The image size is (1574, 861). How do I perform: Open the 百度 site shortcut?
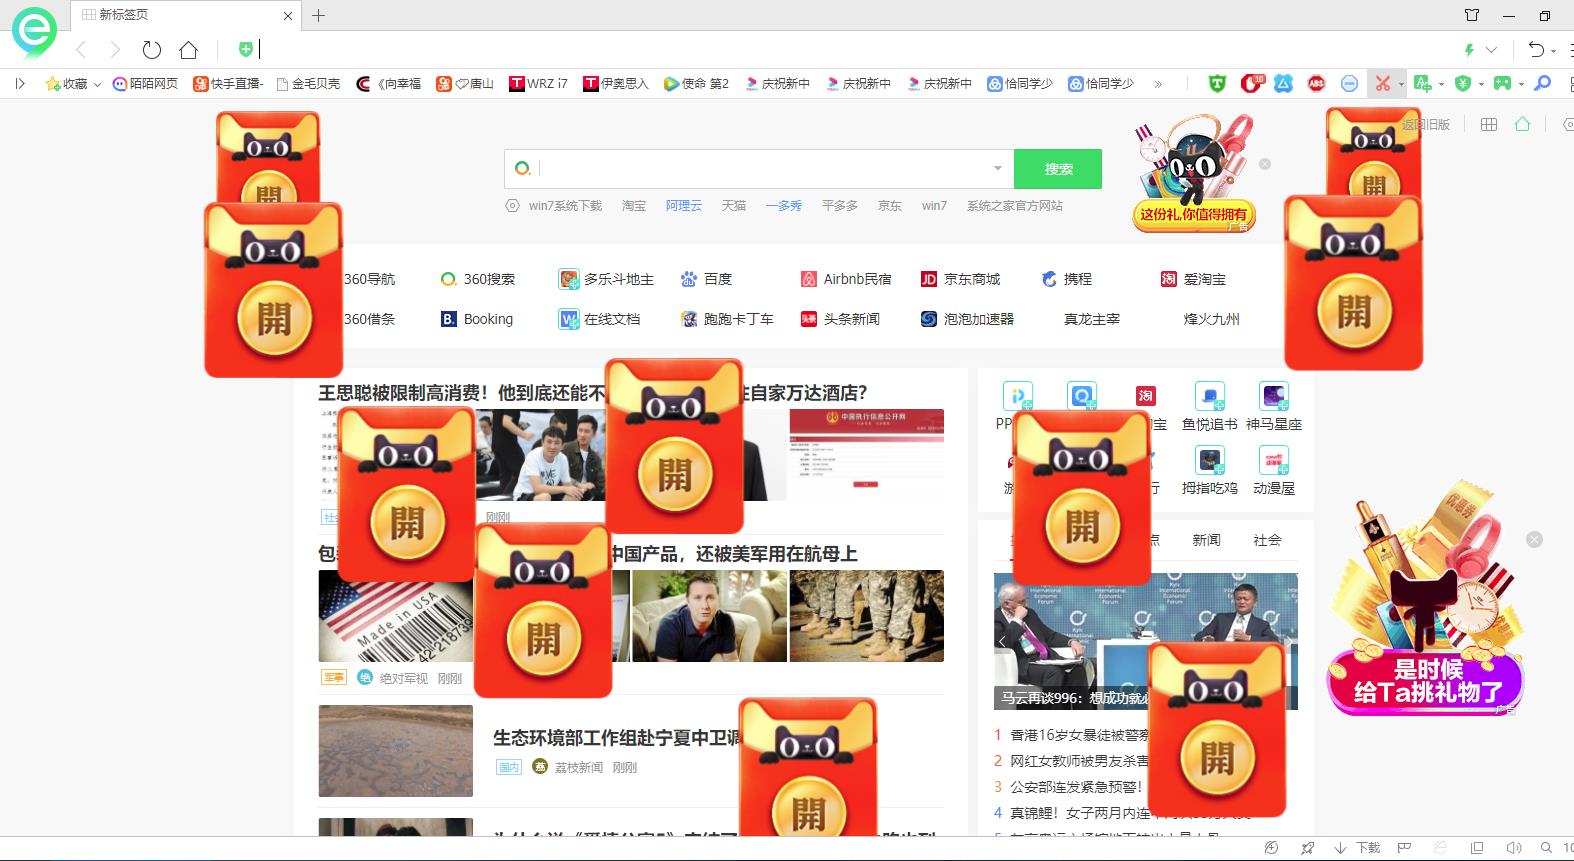[x=706, y=279]
